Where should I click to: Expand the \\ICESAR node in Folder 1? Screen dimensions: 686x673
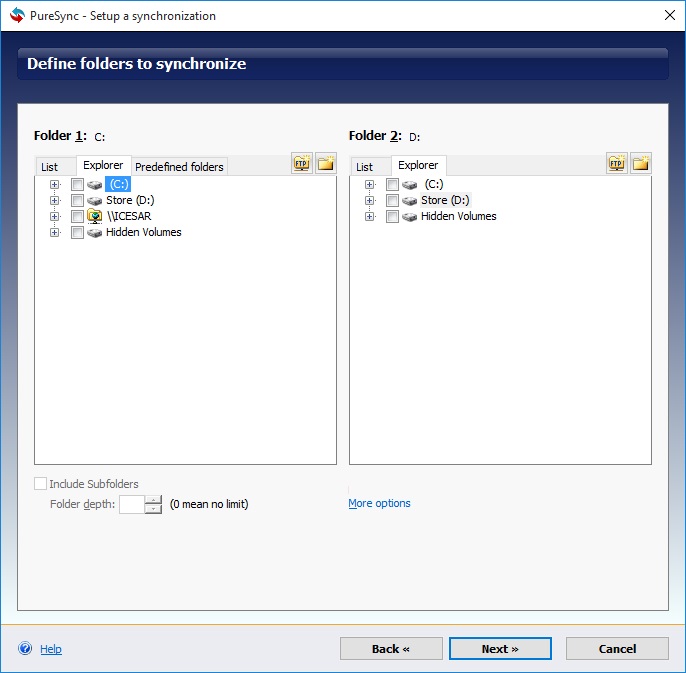point(54,216)
